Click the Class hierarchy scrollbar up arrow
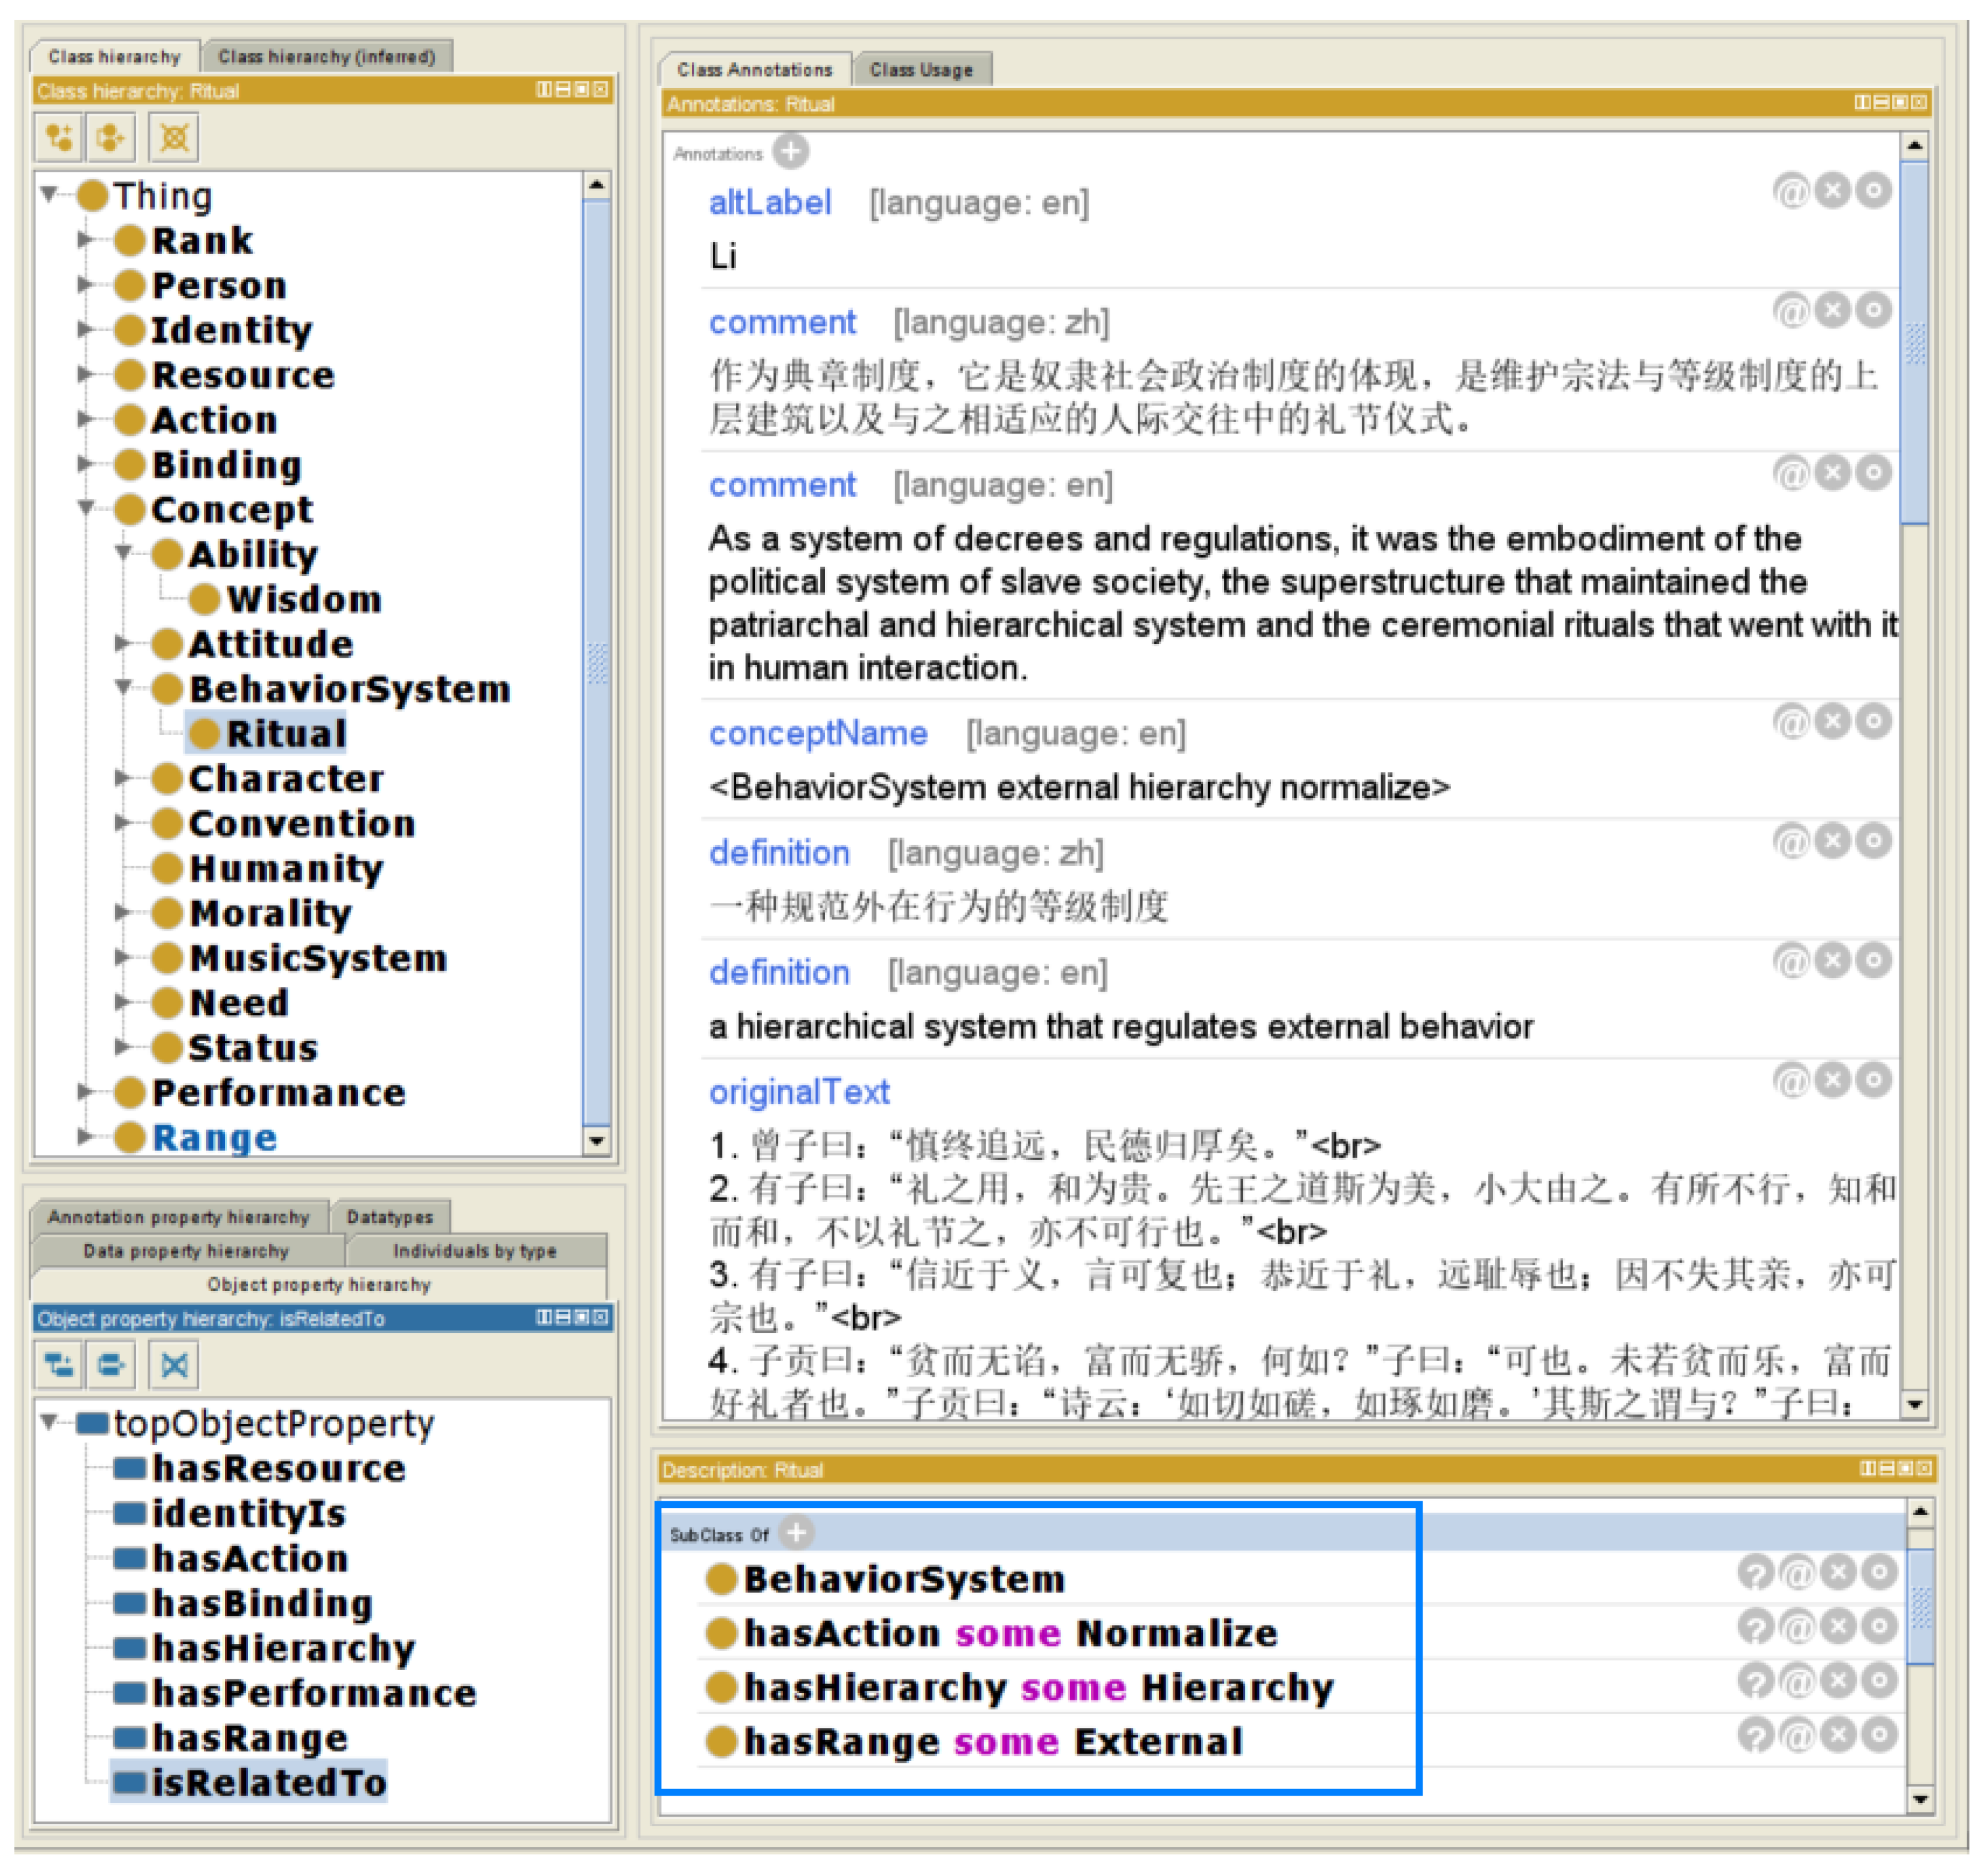 tap(597, 185)
